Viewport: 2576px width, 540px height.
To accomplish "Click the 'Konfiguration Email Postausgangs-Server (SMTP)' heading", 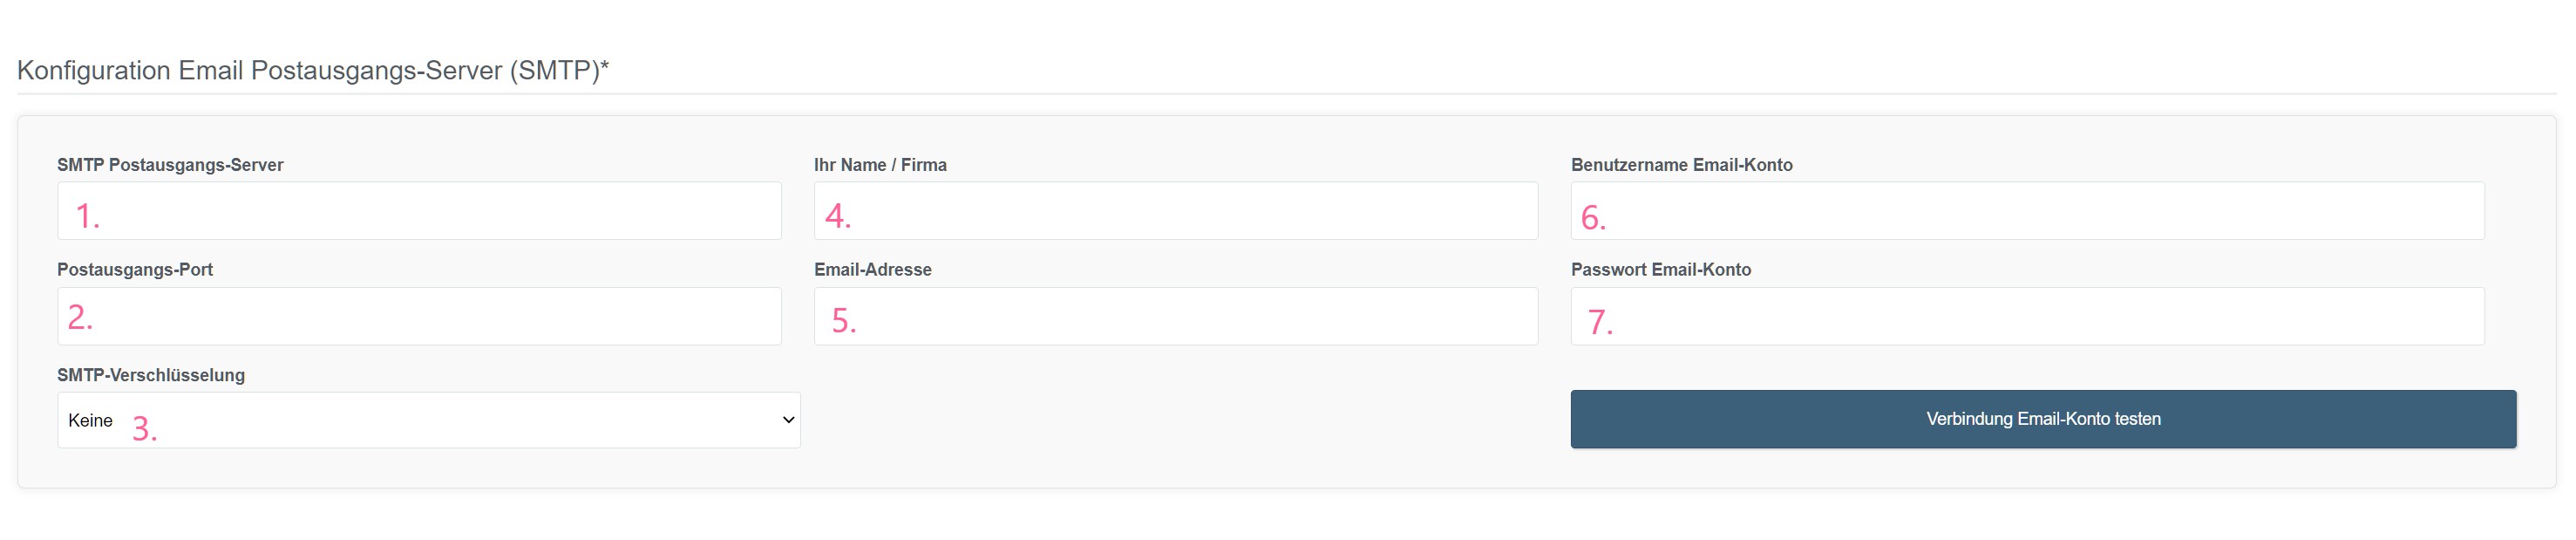I will [x=313, y=71].
